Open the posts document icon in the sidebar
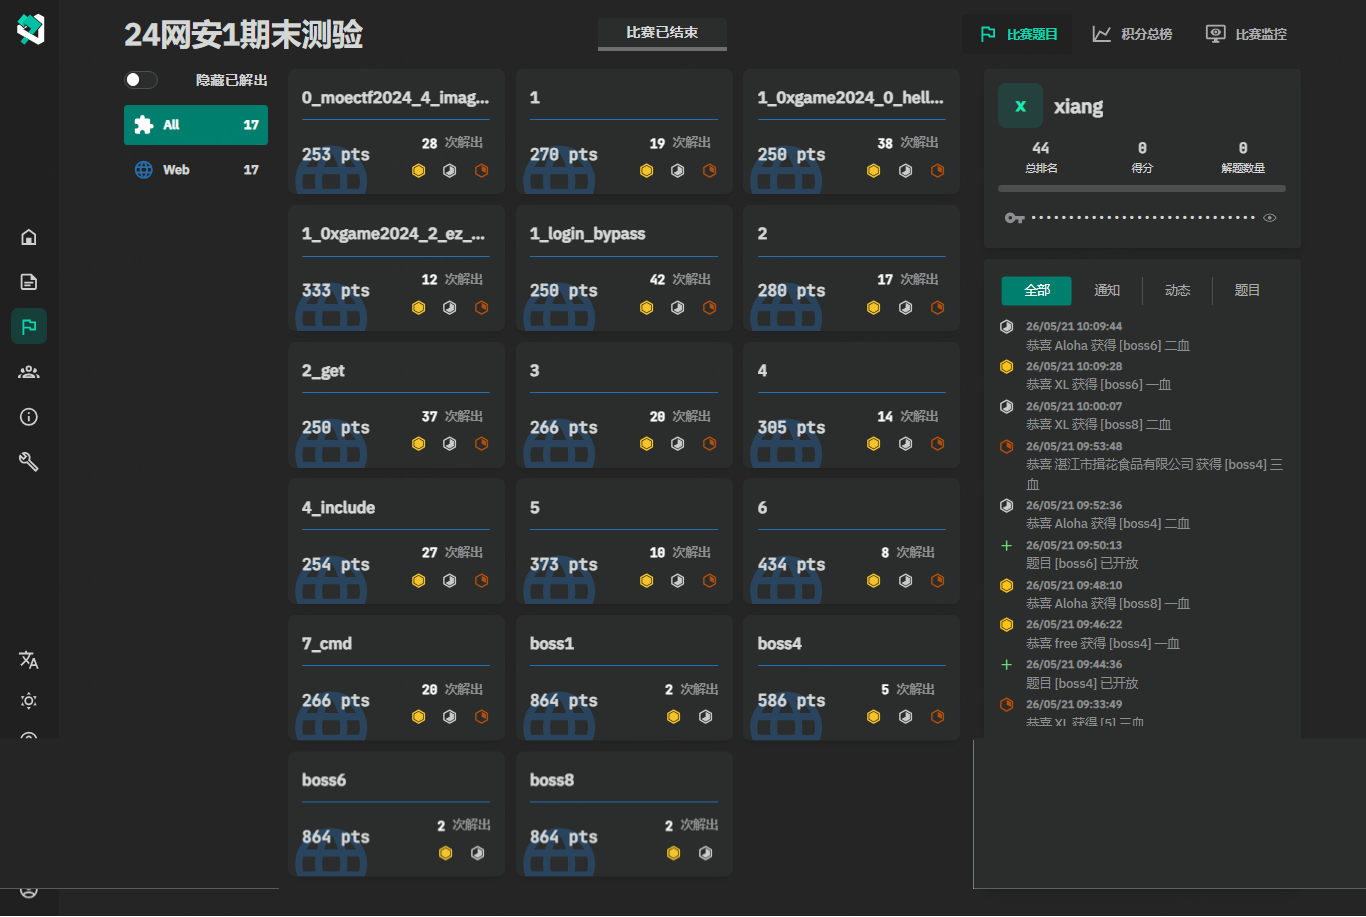 [x=29, y=282]
